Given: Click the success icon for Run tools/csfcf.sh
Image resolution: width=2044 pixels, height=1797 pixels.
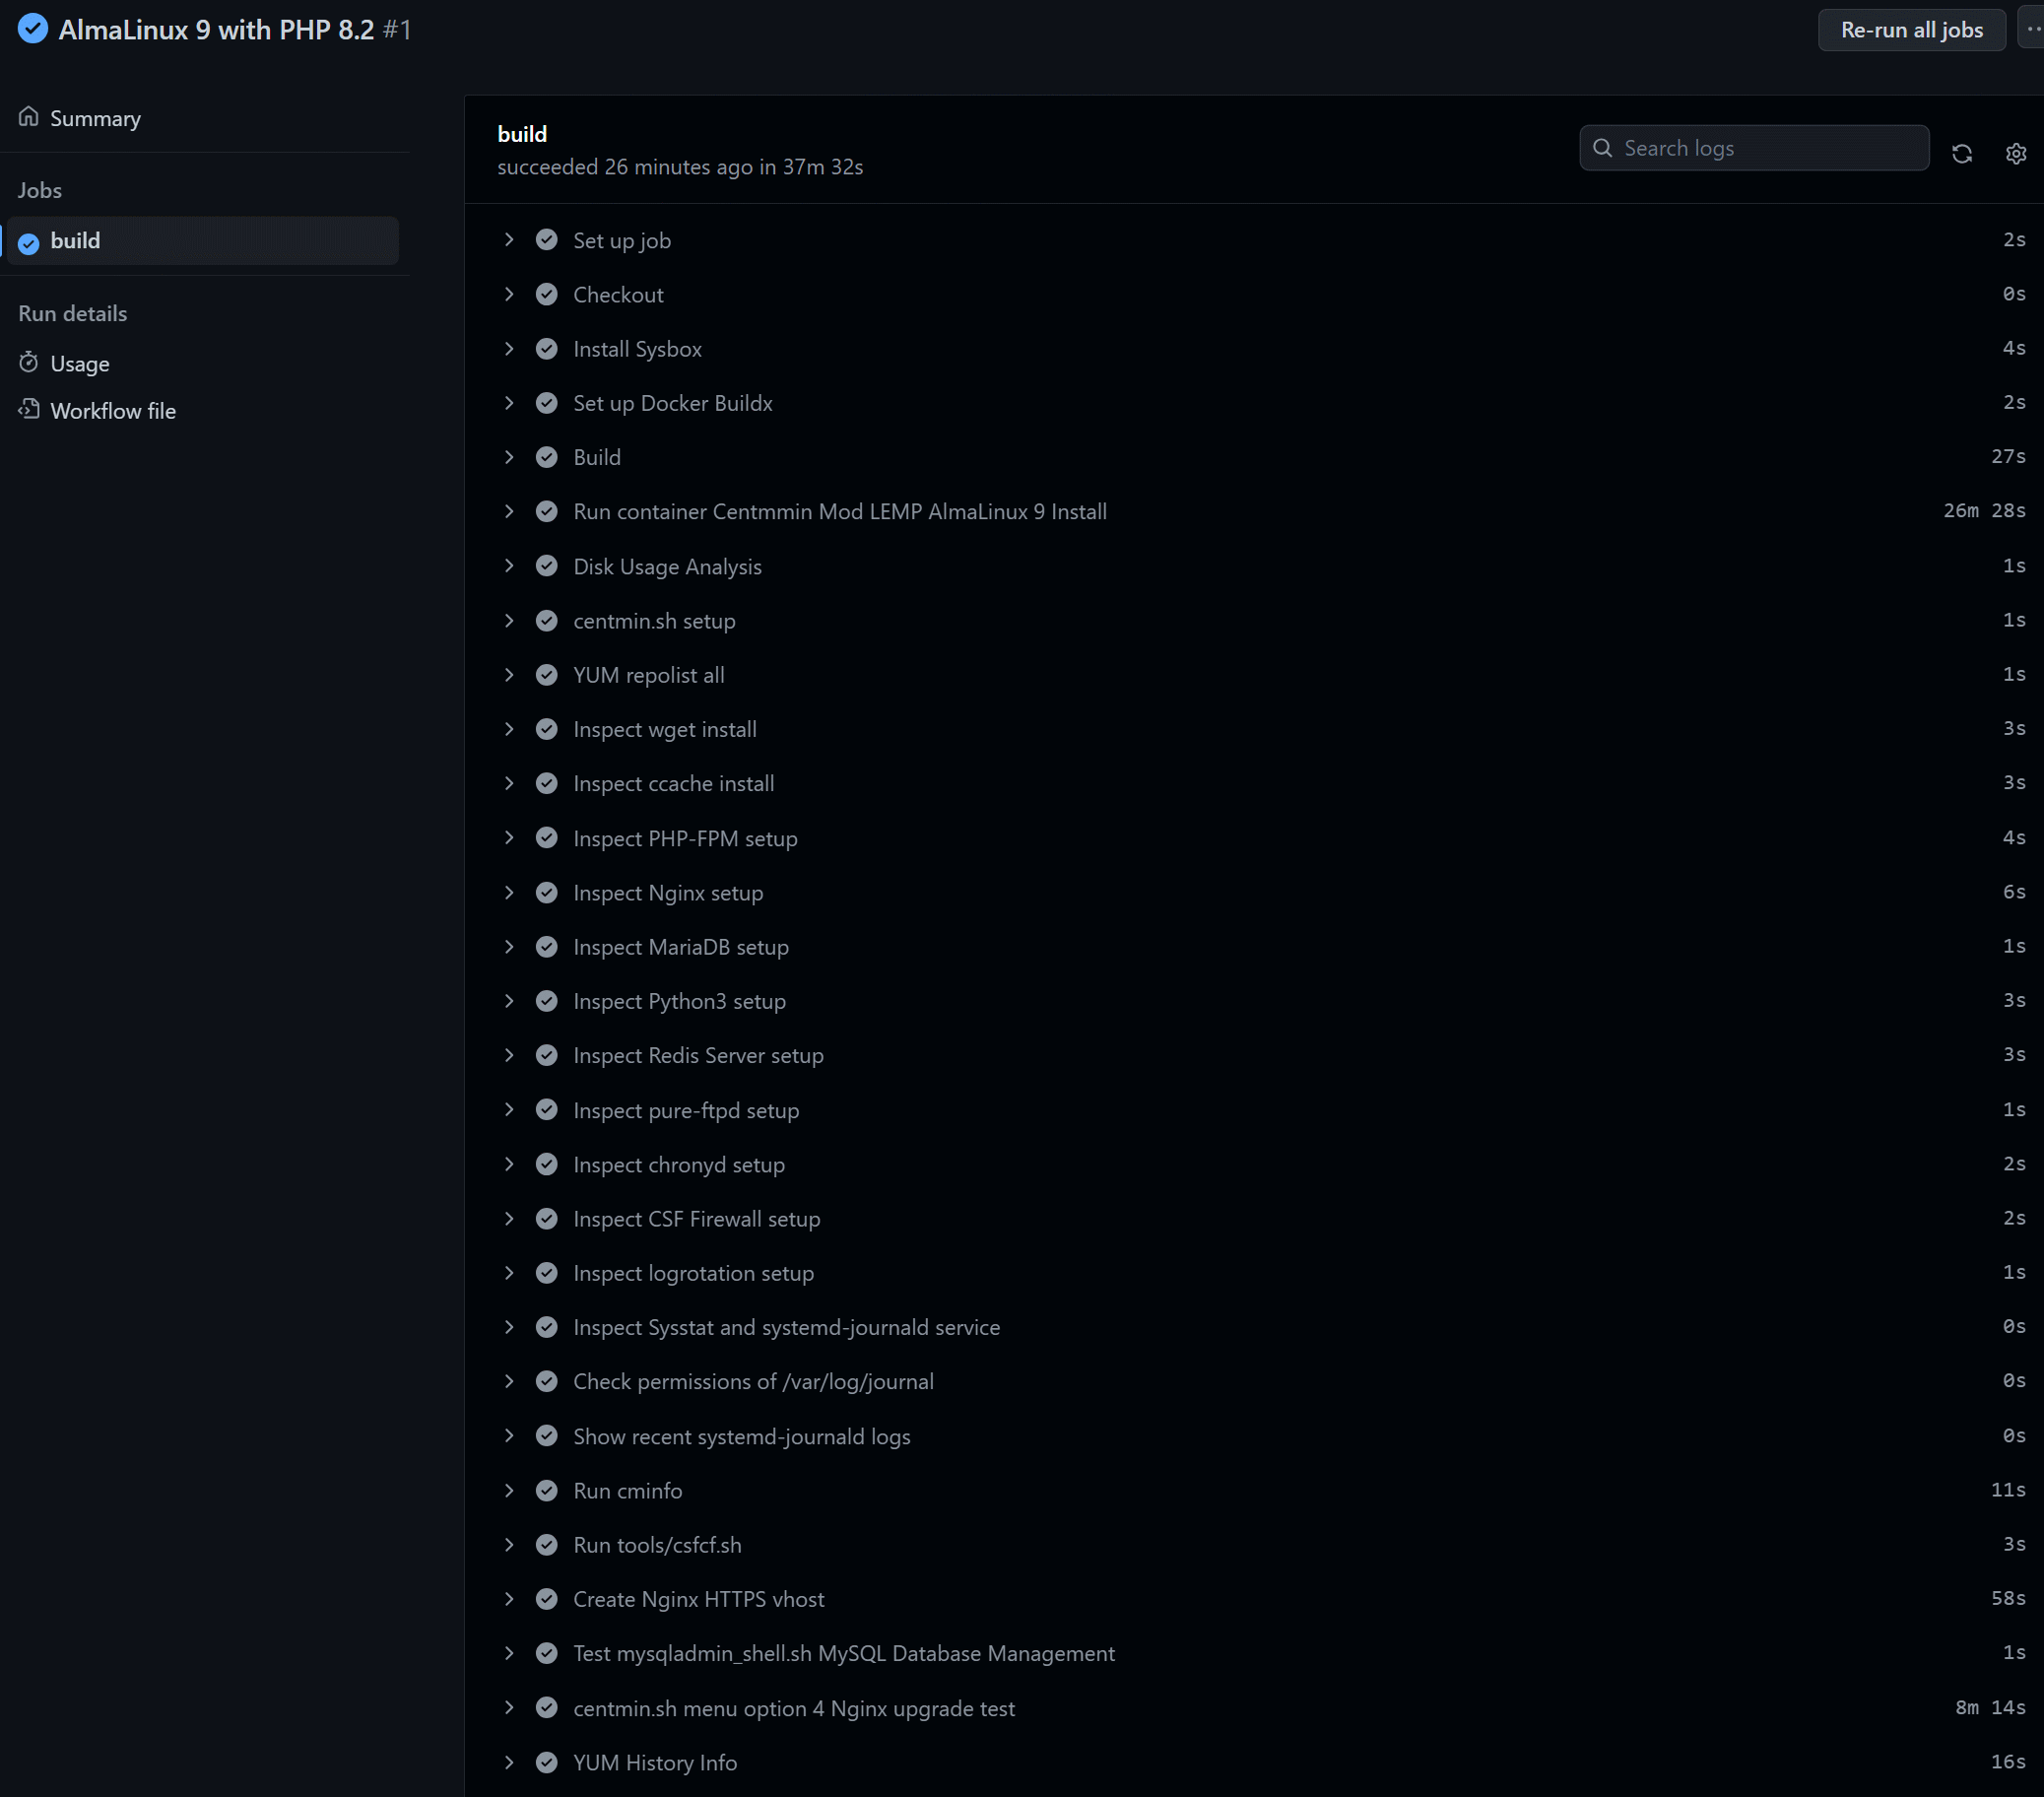Looking at the screenshot, I should coord(546,1544).
